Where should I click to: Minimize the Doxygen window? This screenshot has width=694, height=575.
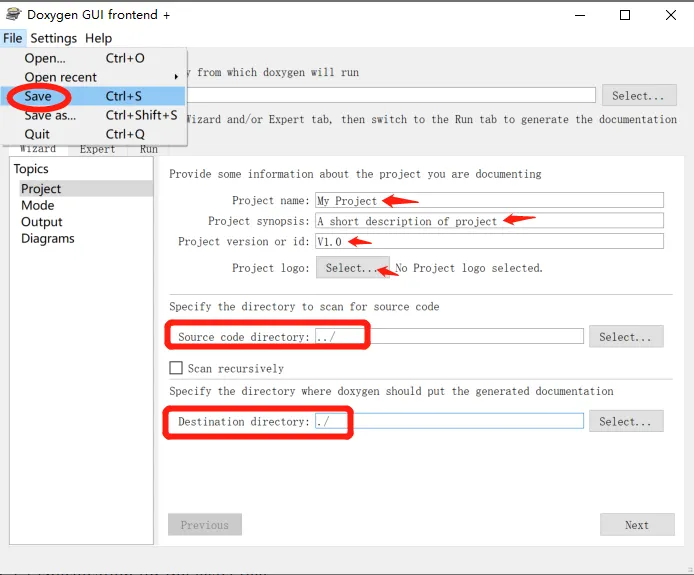(x=580, y=15)
